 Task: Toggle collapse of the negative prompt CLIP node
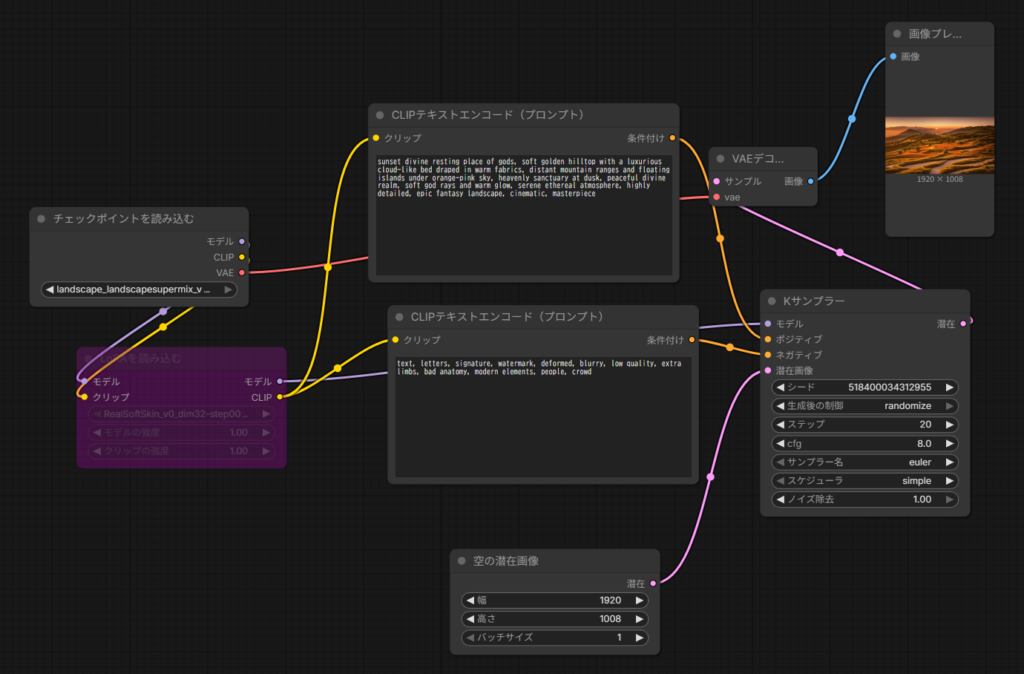[401, 317]
